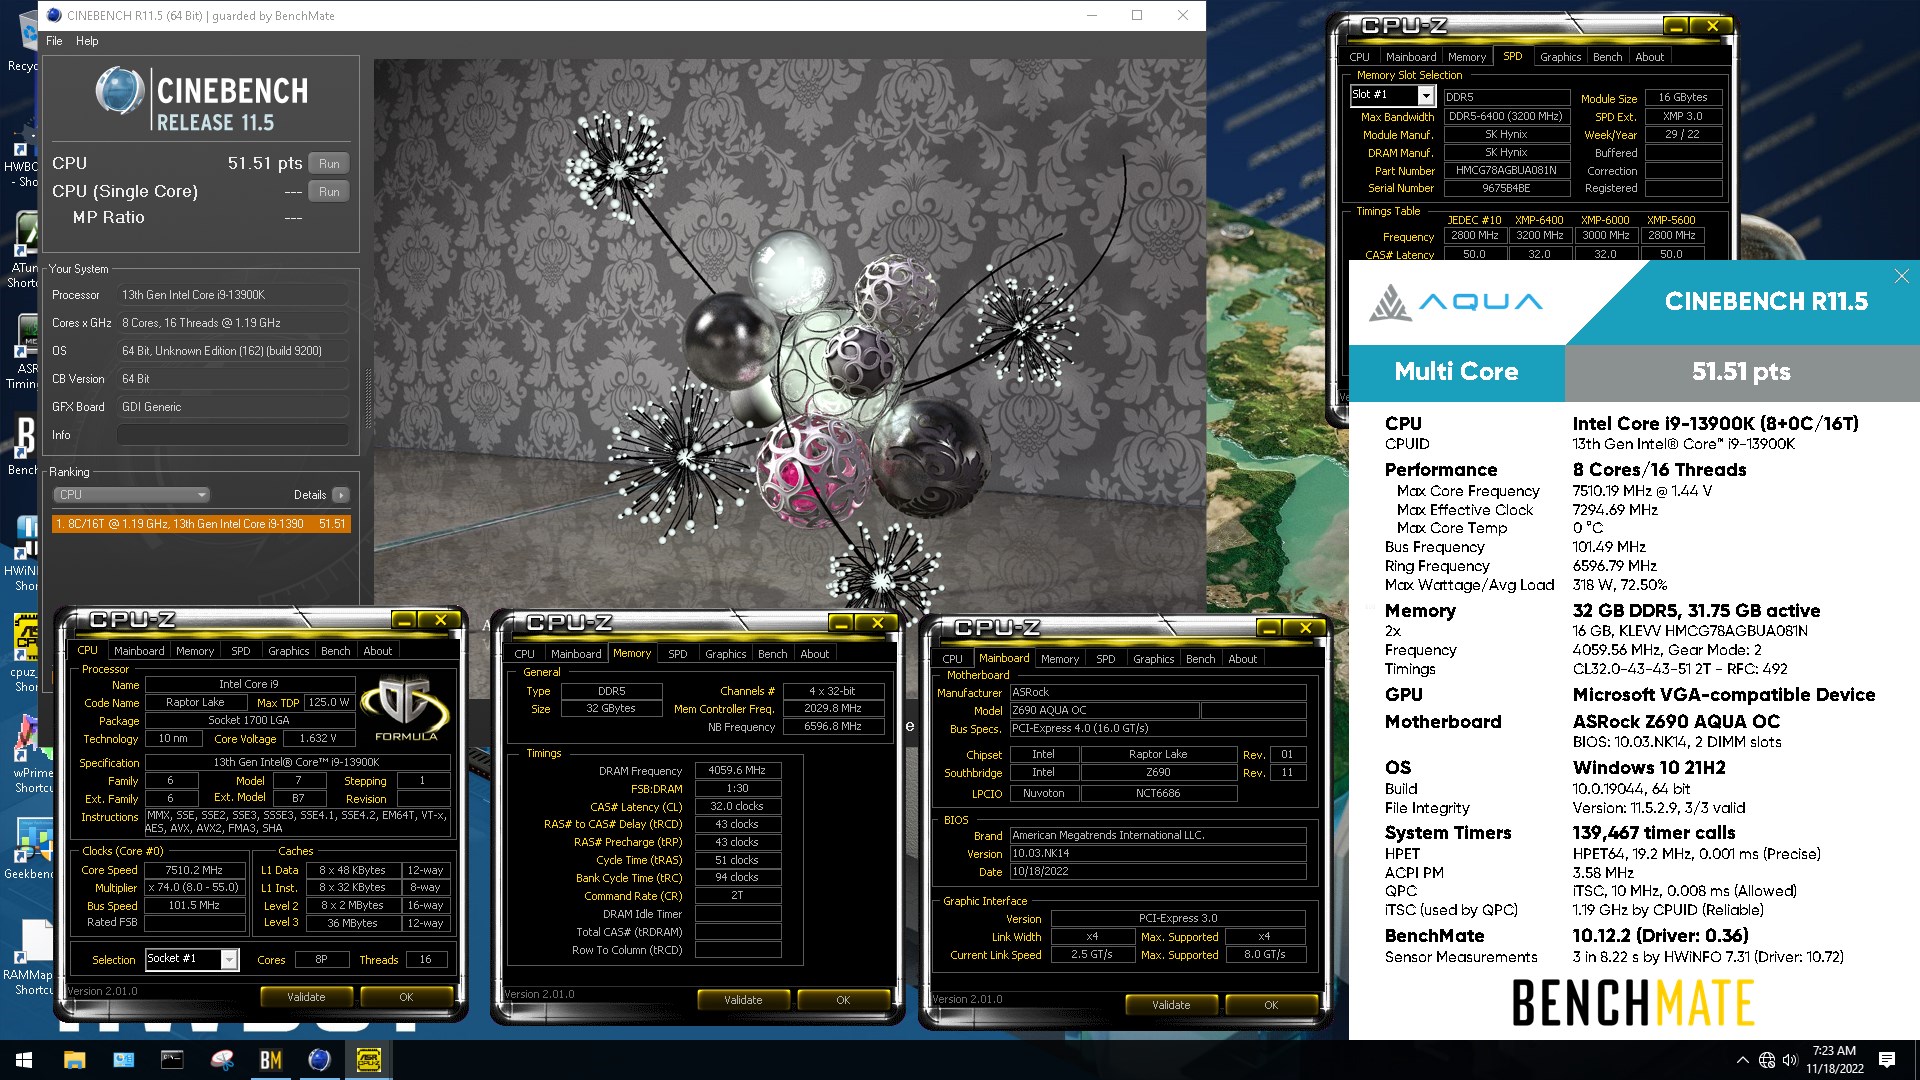Click OK in CPU-Z CPU window
This screenshot has width=1920, height=1080.
click(406, 997)
